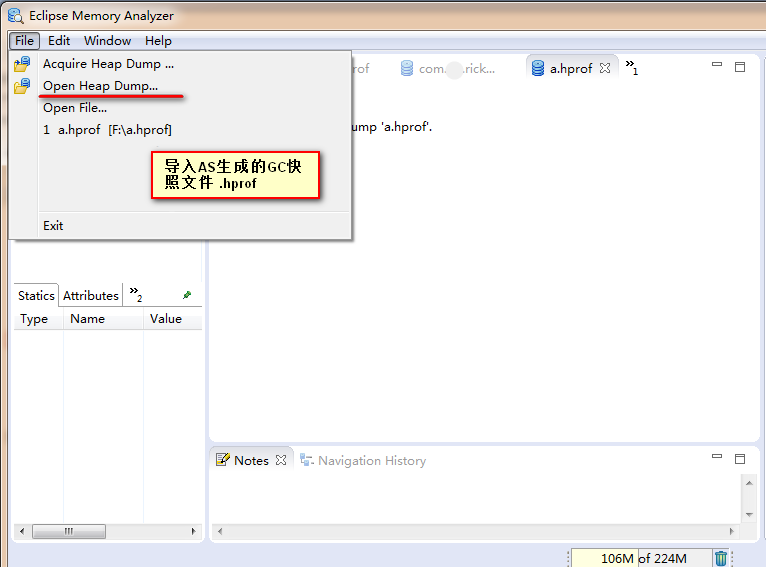Toggle the pin inspector icon
The width and height of the screenshot is (766, 567).
pyautogui.click(x=187, y=295)
